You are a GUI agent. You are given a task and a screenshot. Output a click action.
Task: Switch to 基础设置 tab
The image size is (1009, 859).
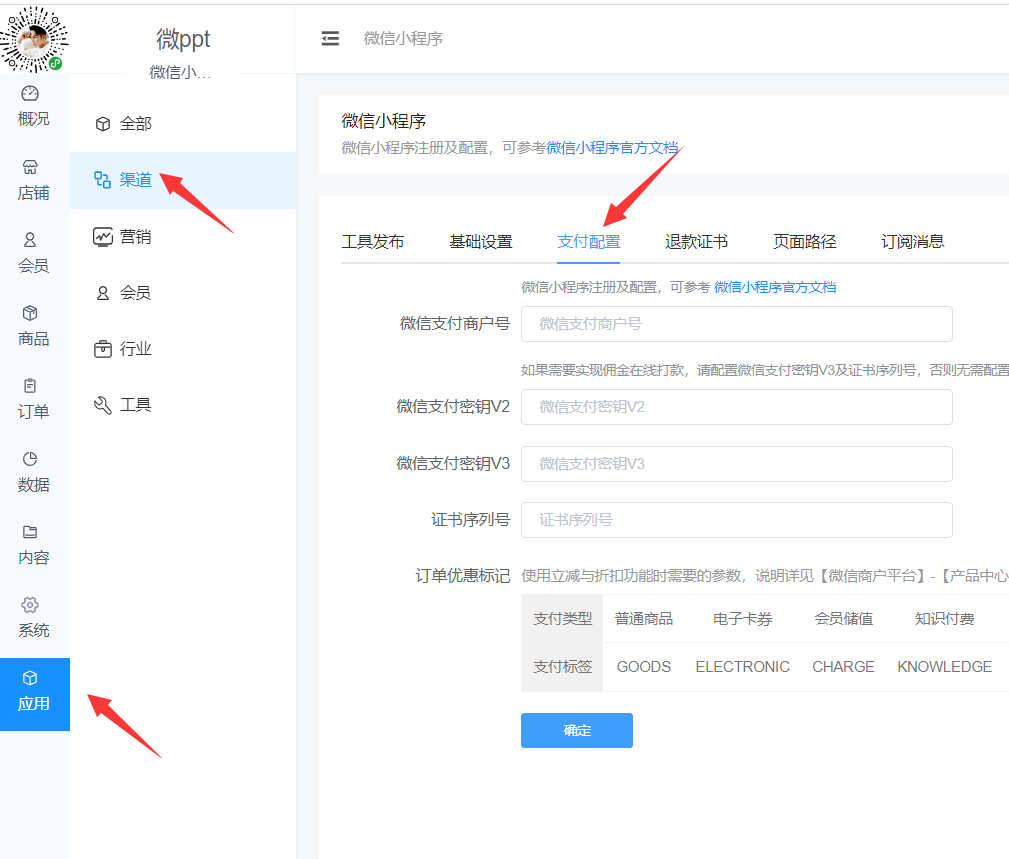click(480, 241)
